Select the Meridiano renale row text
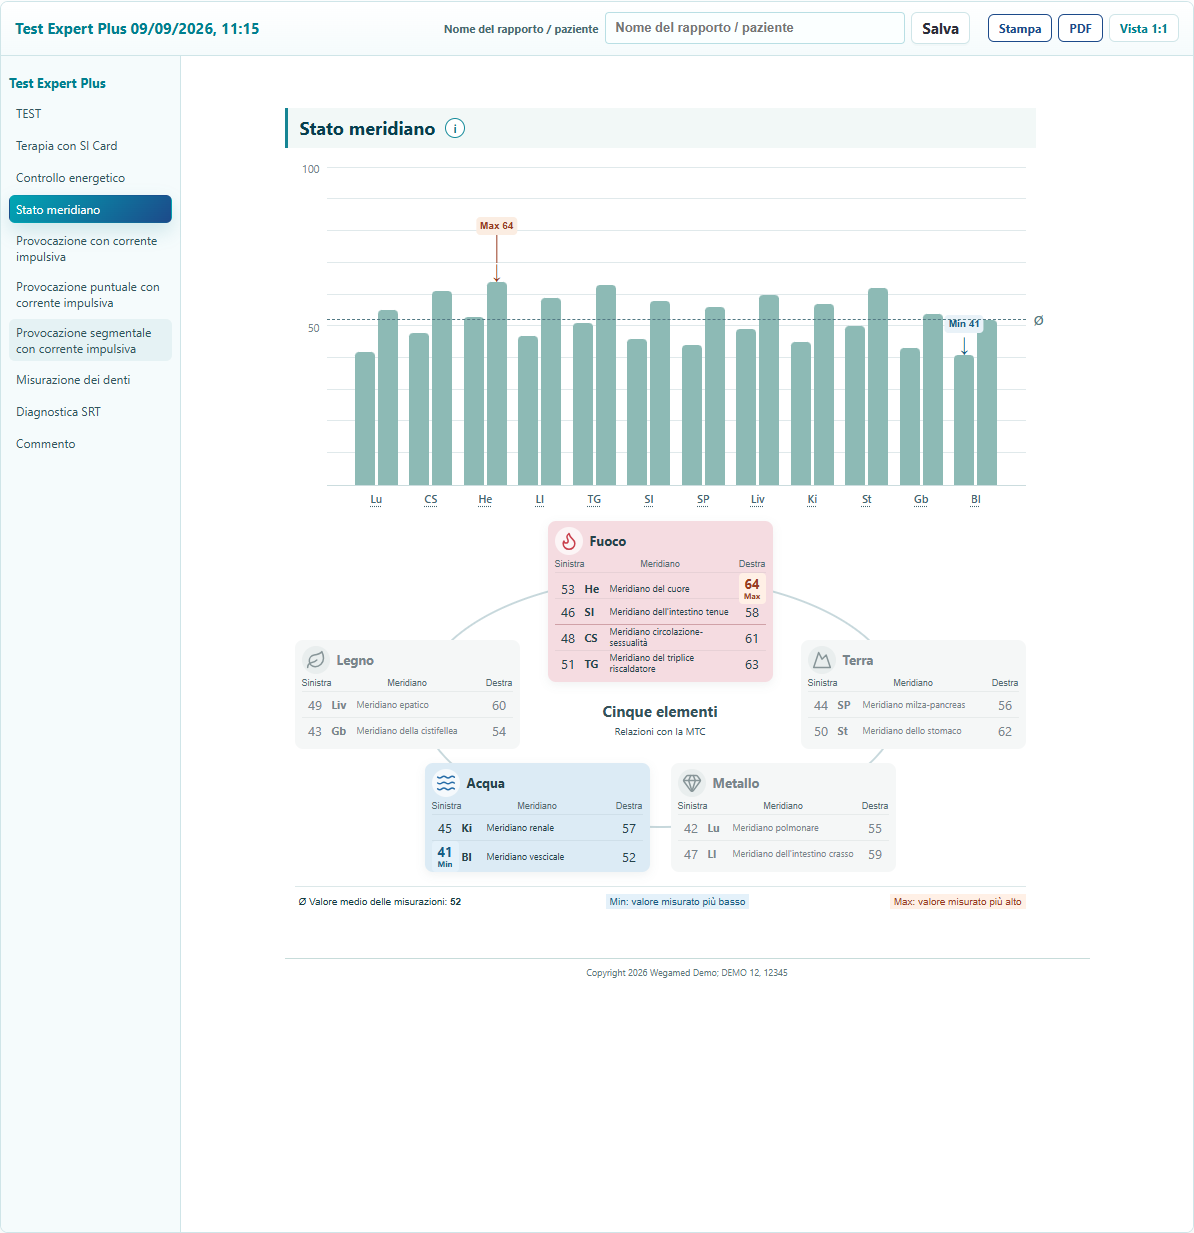Screen dimensions: 1194x1233 pos(520,828)
